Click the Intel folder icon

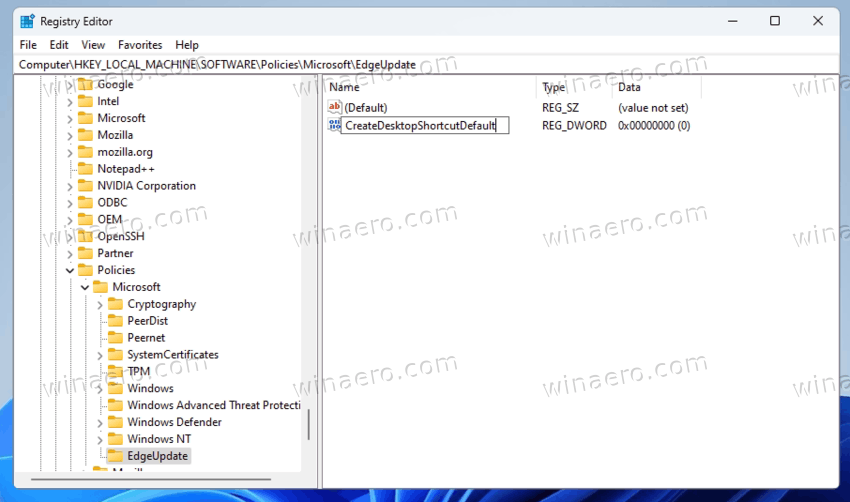[86, 101]
